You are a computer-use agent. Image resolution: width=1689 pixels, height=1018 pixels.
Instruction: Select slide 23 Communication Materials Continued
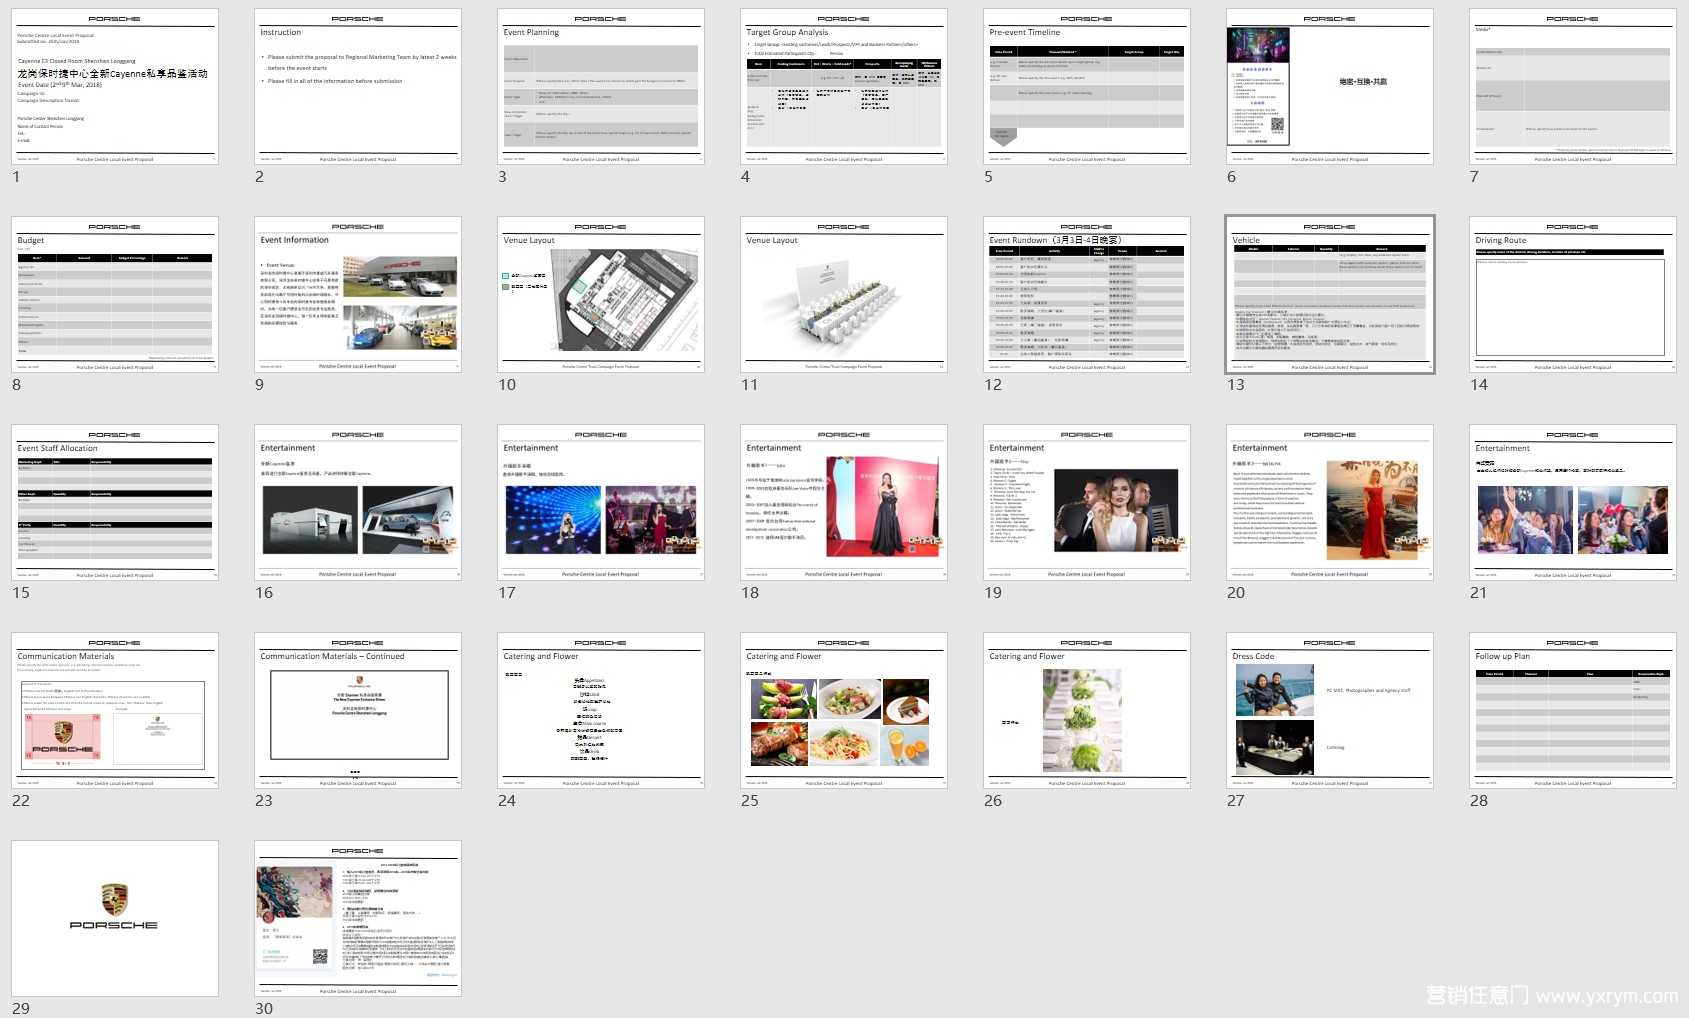(x=358, y=711)
